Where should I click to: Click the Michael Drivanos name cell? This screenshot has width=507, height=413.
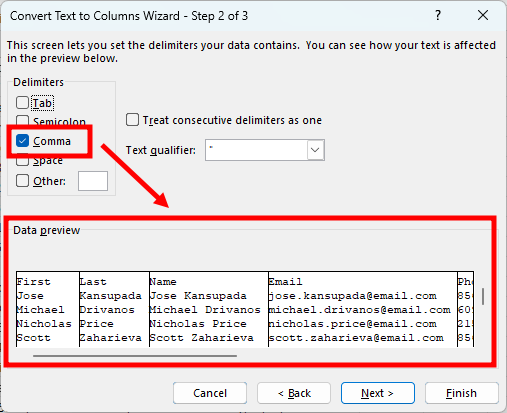pyautogui.click(x=205, y=310)
